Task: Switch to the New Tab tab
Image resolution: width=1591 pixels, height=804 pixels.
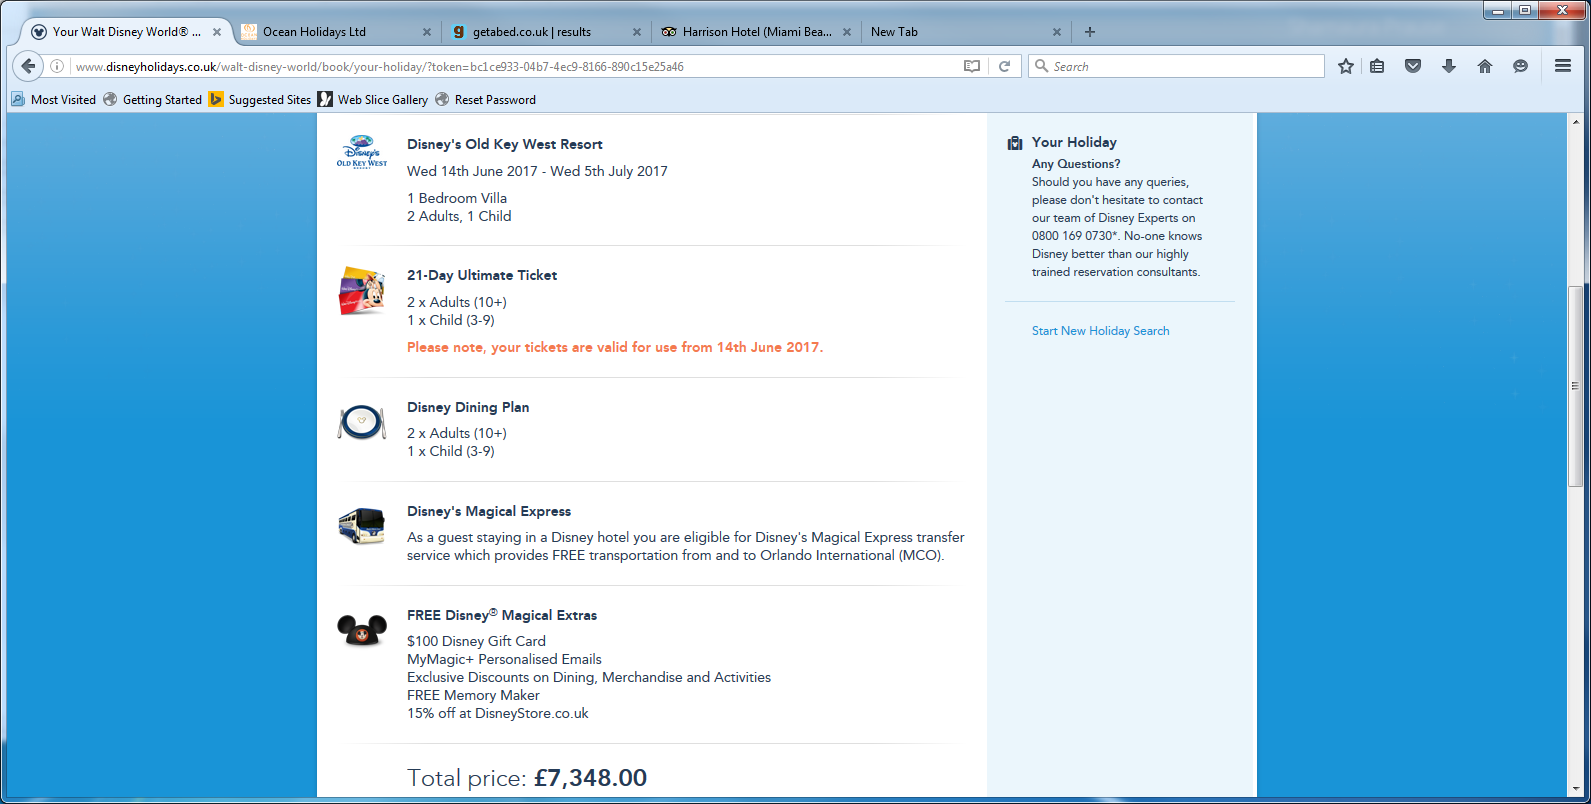Action: click(965, 32)
